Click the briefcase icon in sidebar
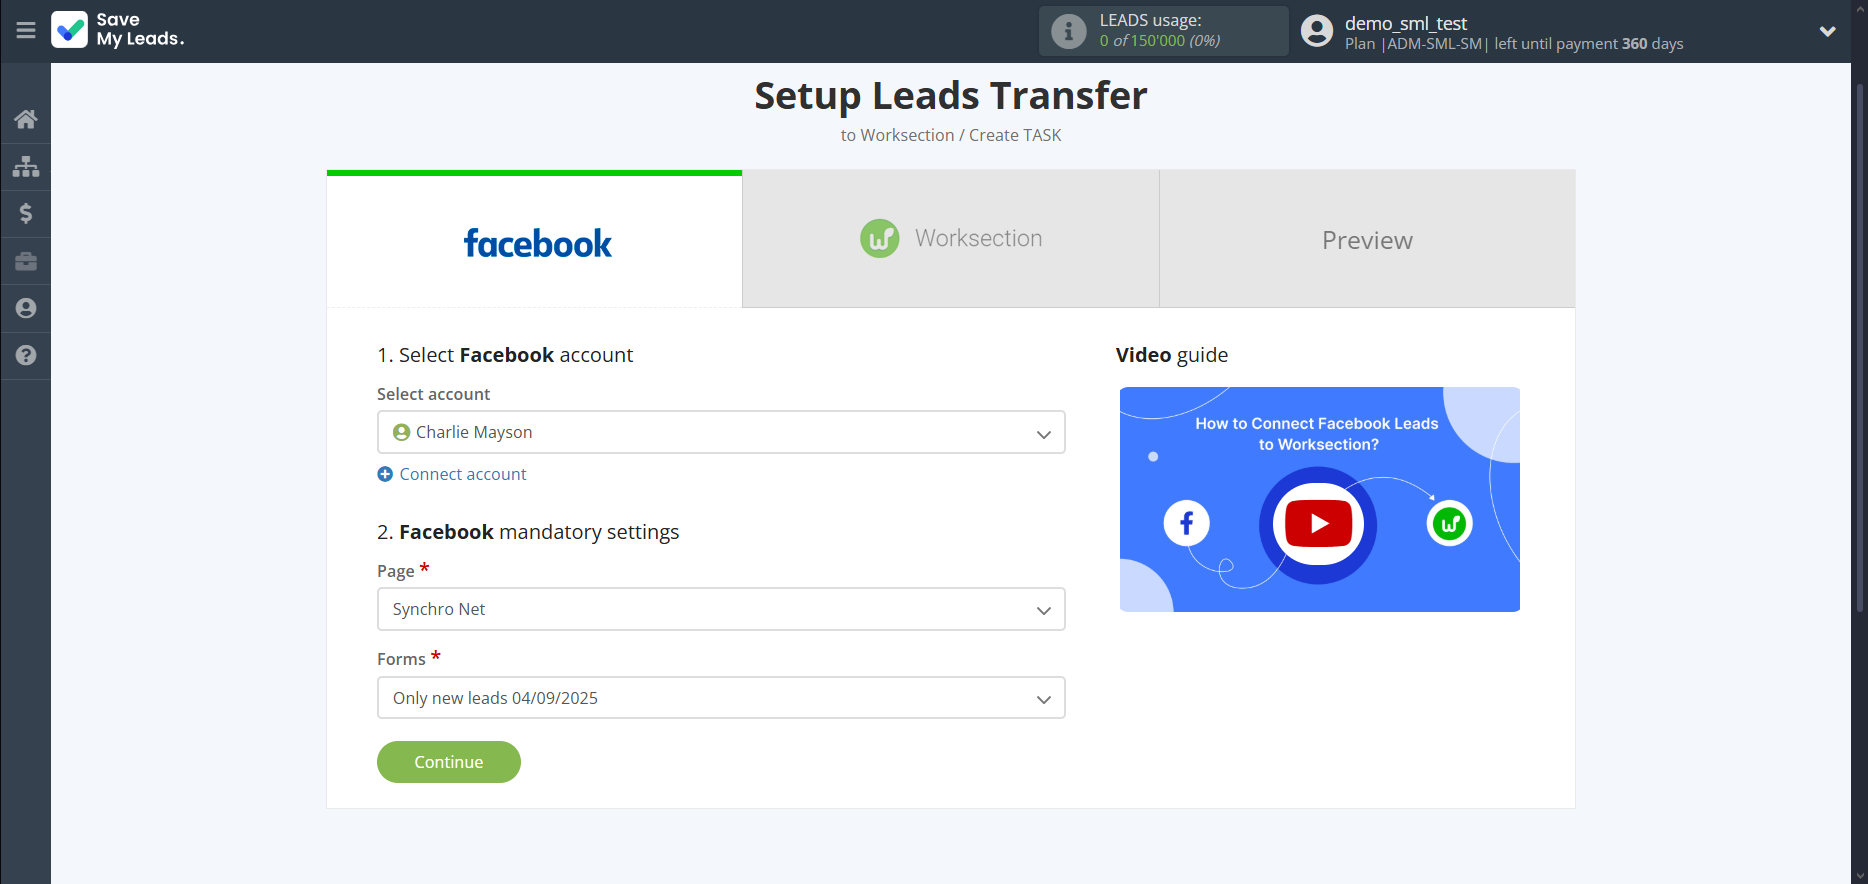 [x=26, y=261]
